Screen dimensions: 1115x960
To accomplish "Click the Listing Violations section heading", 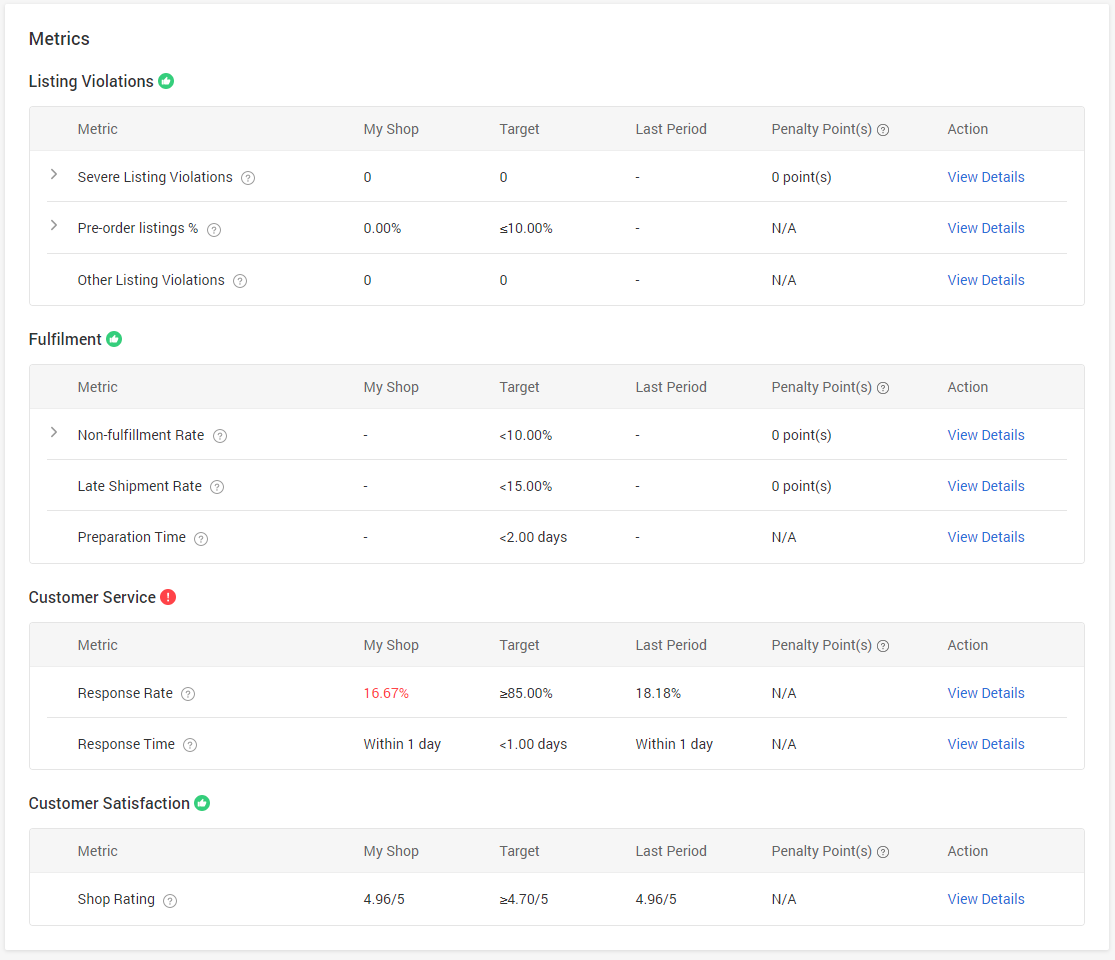I will (x=91, y=81).
